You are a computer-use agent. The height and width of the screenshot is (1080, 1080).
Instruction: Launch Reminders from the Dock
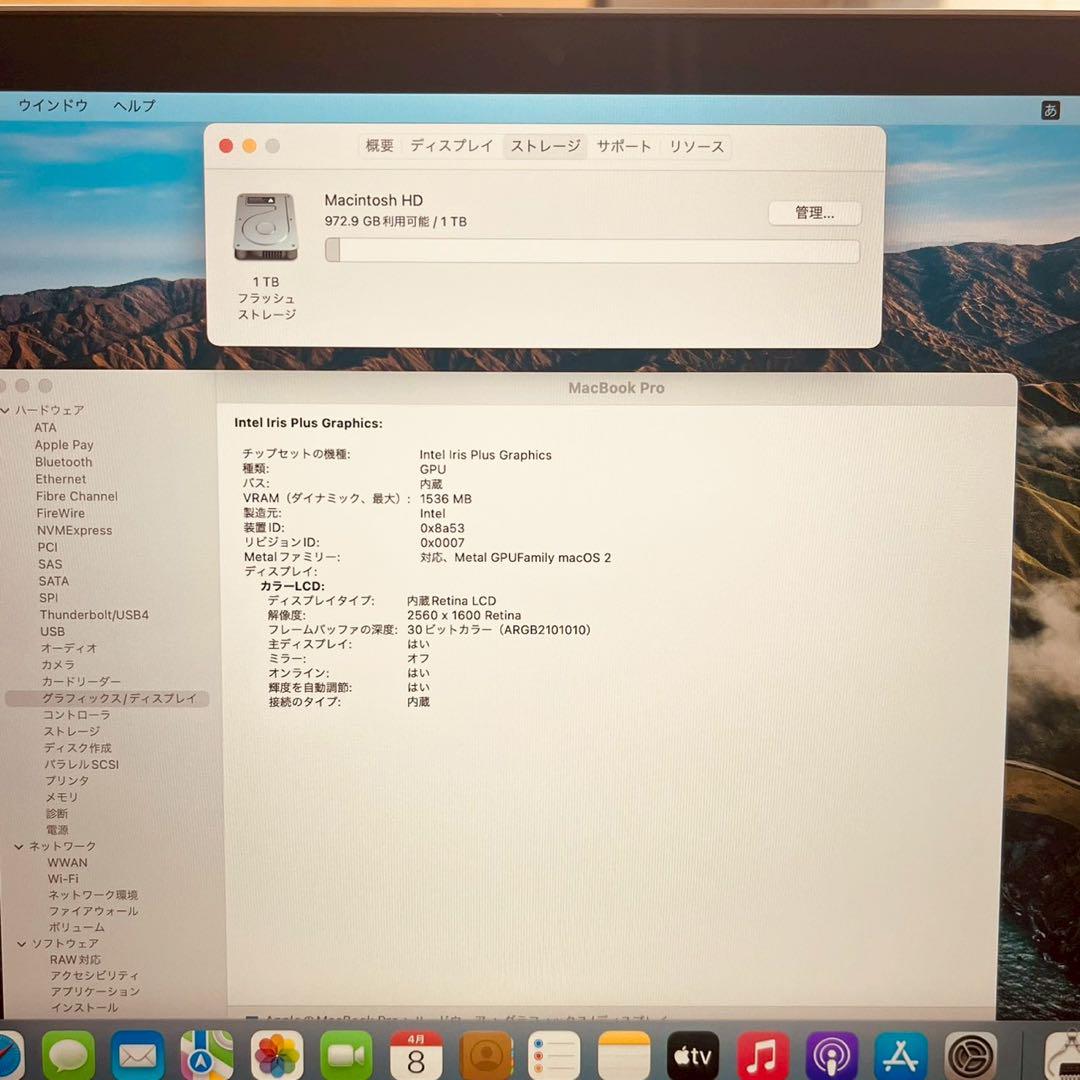[554, 1055]
